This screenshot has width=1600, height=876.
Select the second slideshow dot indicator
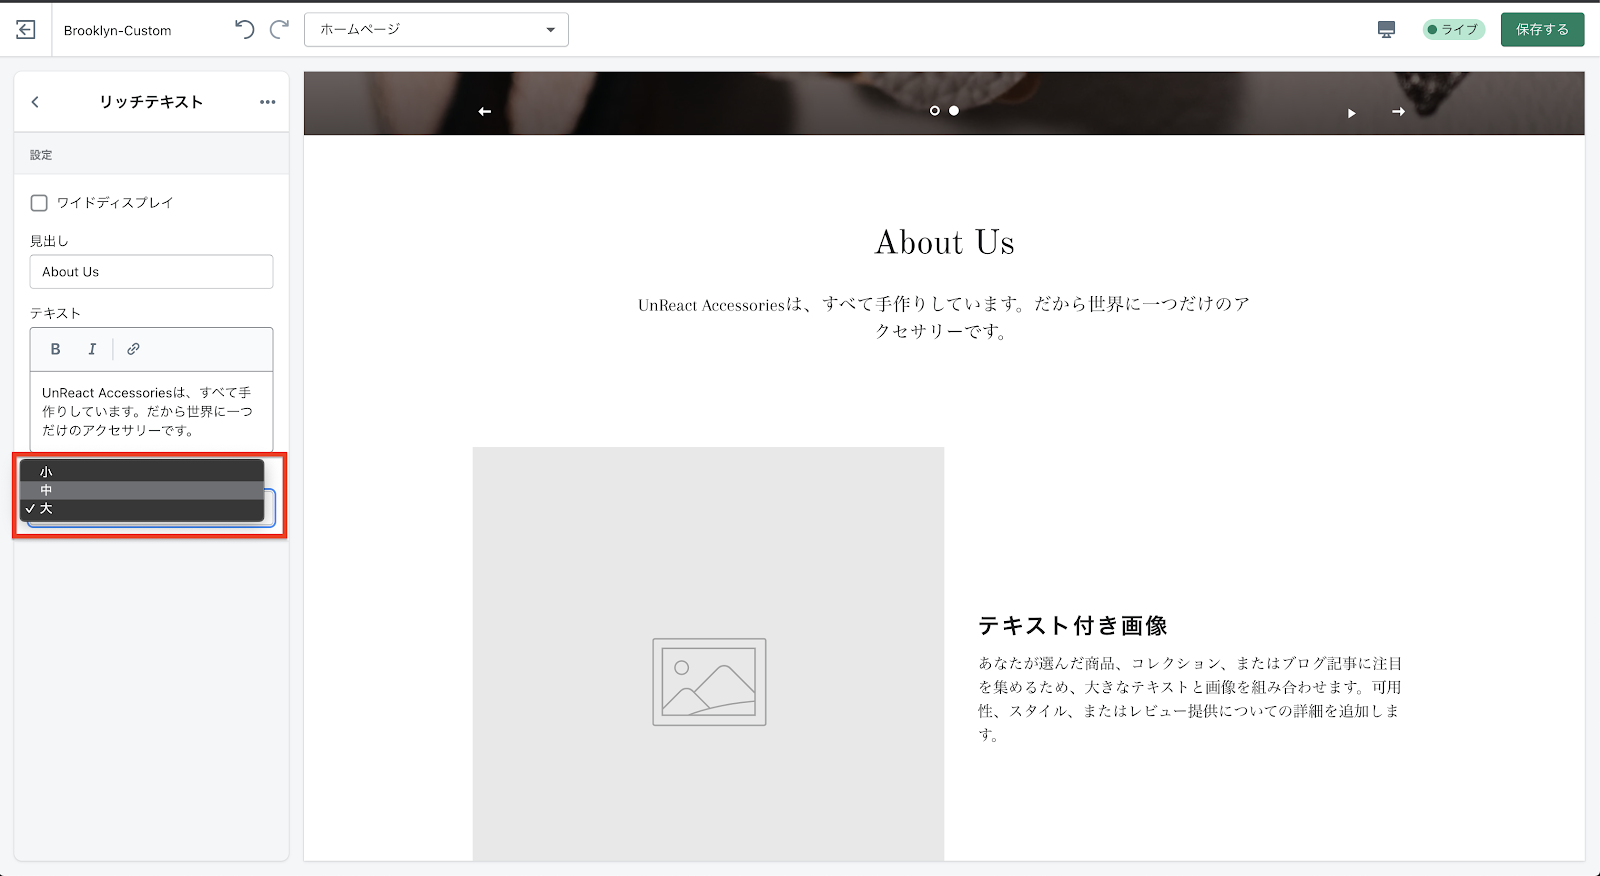tap(954, 111)
